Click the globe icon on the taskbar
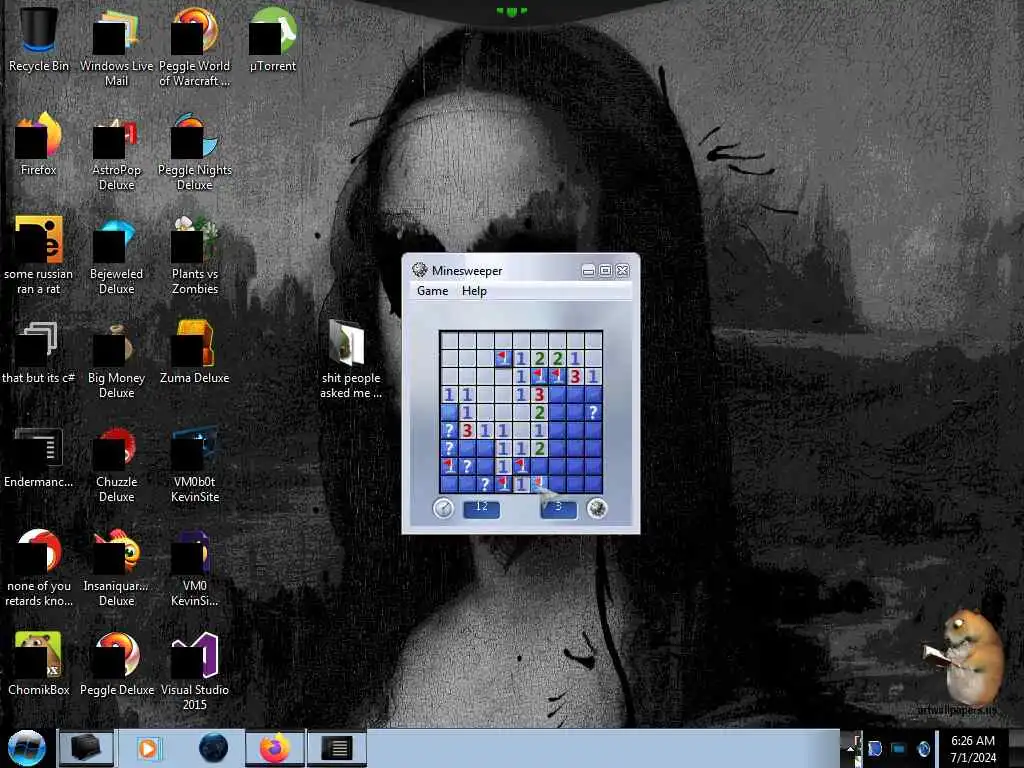The height and width of the screenshot is (768, 1024). [x=213, y=748]
